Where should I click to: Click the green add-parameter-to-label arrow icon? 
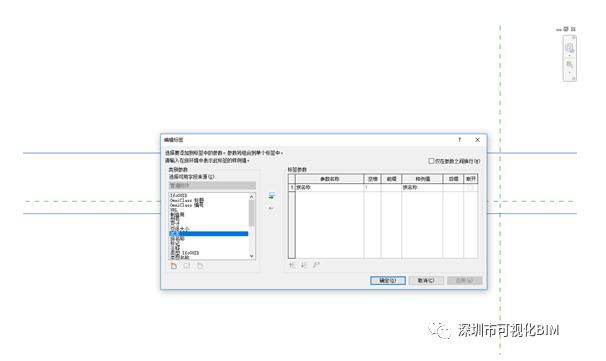pyautogui.click(x=272, y=196)
